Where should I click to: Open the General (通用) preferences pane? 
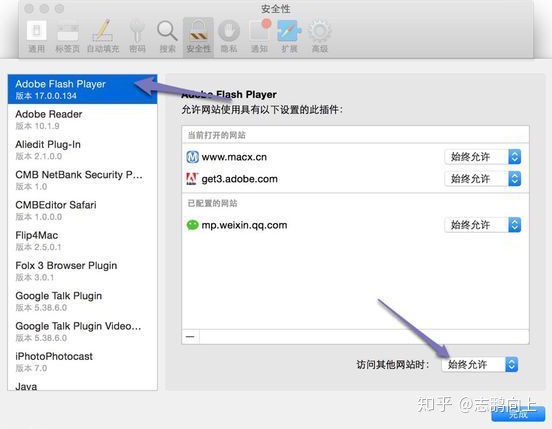tap(37, 37)
